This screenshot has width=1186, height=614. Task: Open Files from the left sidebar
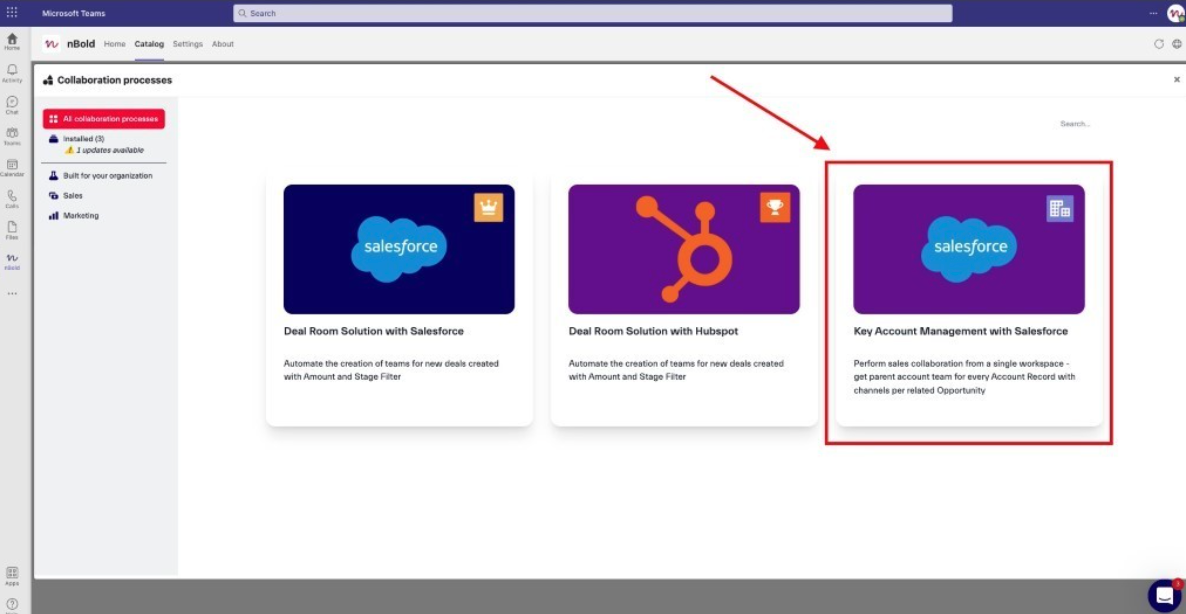tap(12, 229)
